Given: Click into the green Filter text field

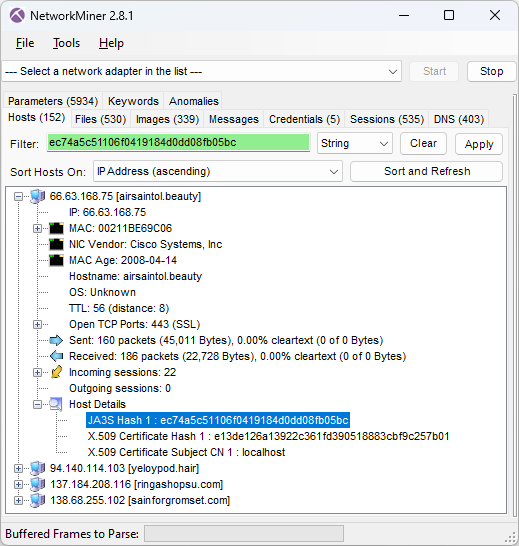Looking at the screenshot, I should [x=178, y=142].
